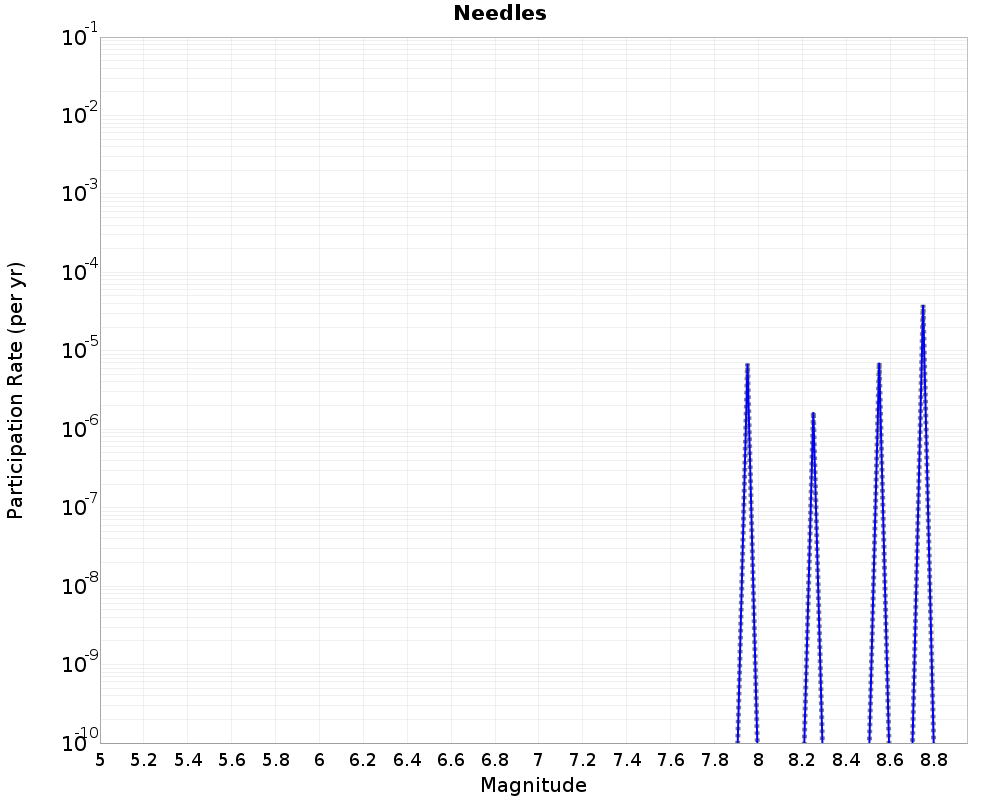Click the y-axis tick label 10^-5
The image size is (1000, 800).
(80, 348)
